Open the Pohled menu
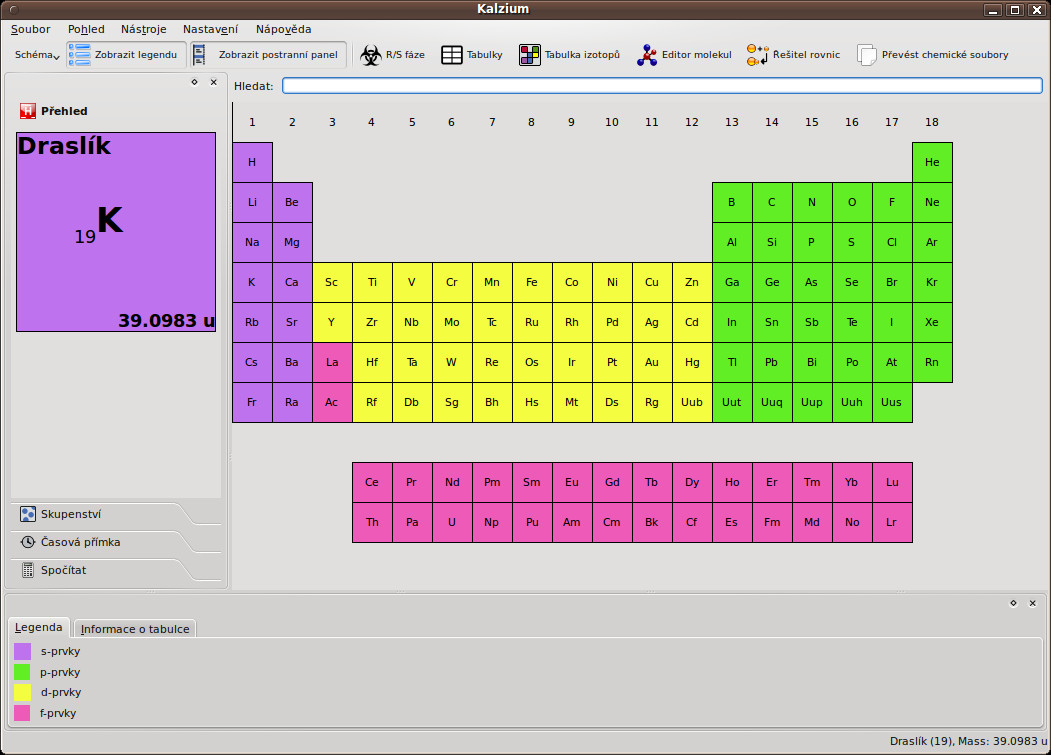 (86, 29)
